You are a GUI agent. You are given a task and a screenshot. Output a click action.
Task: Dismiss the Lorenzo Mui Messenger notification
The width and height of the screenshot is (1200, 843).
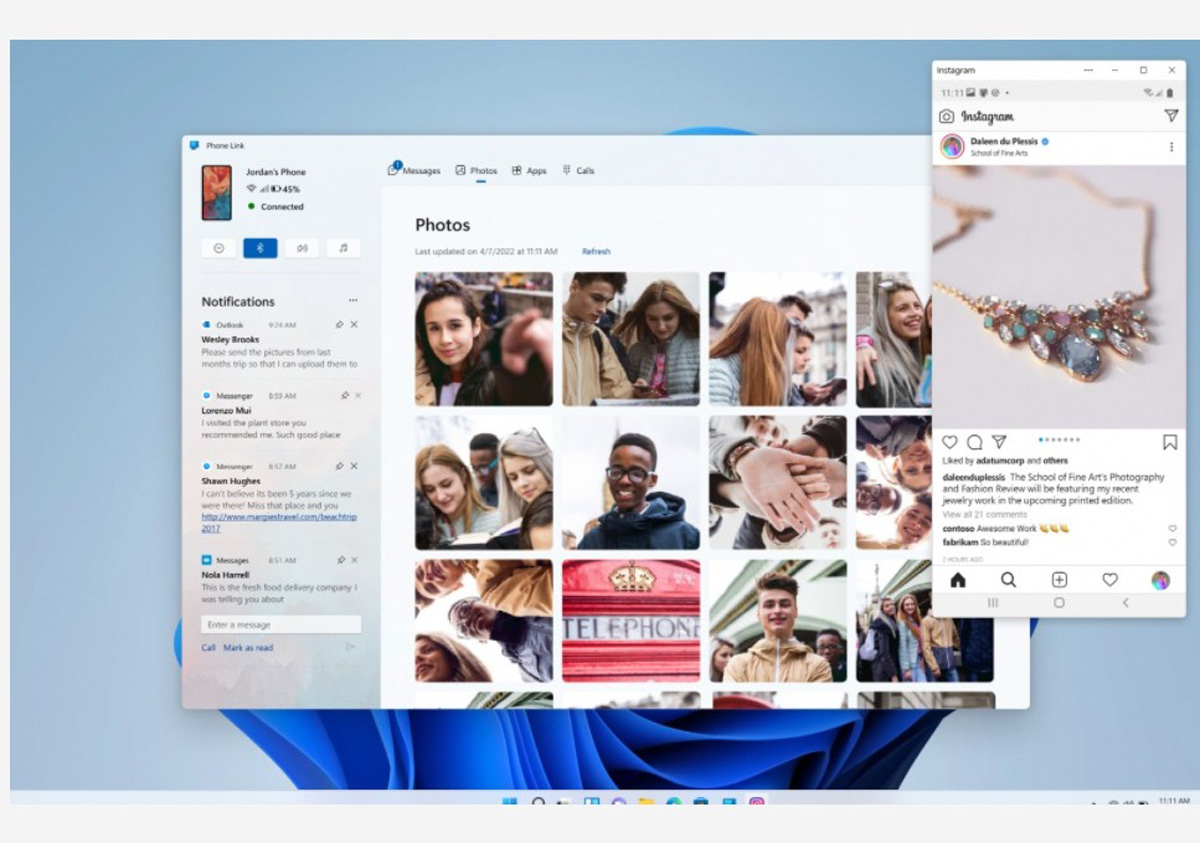click(357, 396)
